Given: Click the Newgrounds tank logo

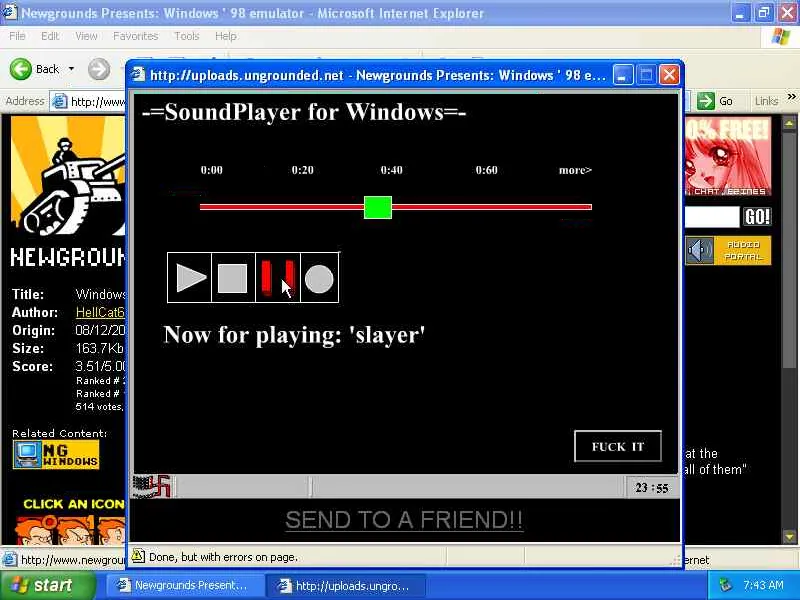Looking at the screenshot, I should click(x=68, y=178).
